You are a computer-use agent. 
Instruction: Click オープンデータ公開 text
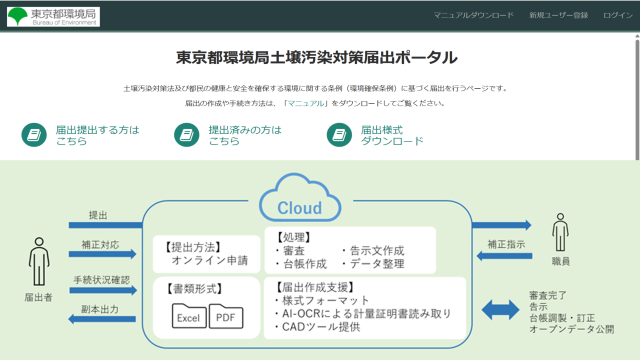coord(571,329)
